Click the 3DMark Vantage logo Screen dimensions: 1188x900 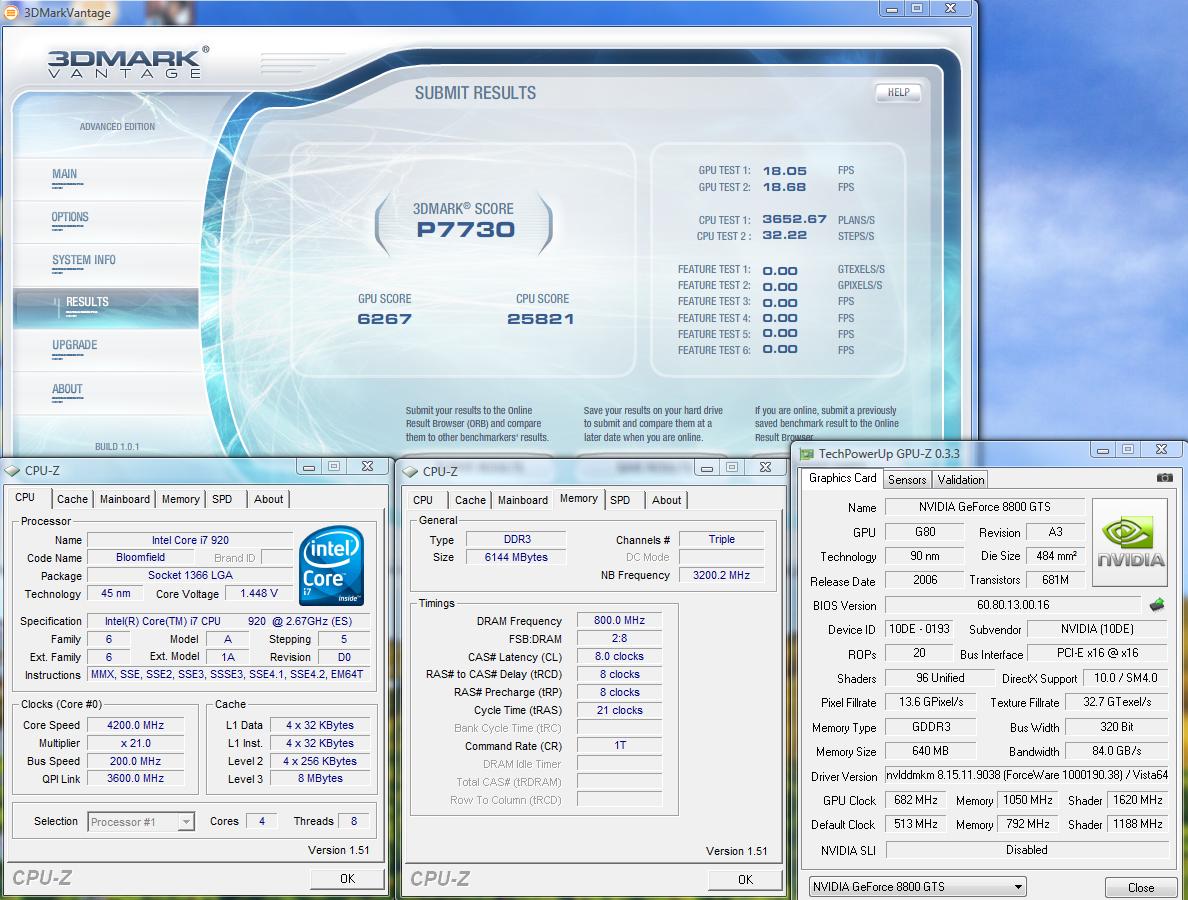click(x=127, y=63)
